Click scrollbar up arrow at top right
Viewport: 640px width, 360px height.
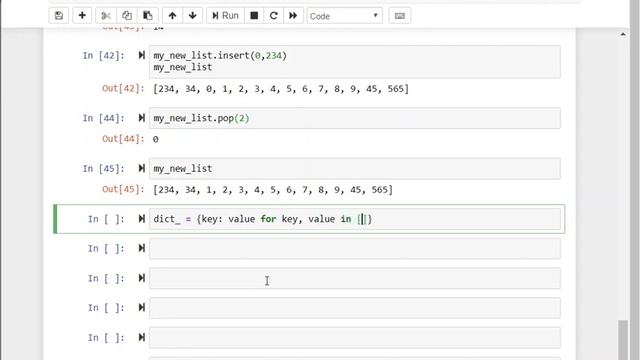pyautogui.click(x=623, y=34)
